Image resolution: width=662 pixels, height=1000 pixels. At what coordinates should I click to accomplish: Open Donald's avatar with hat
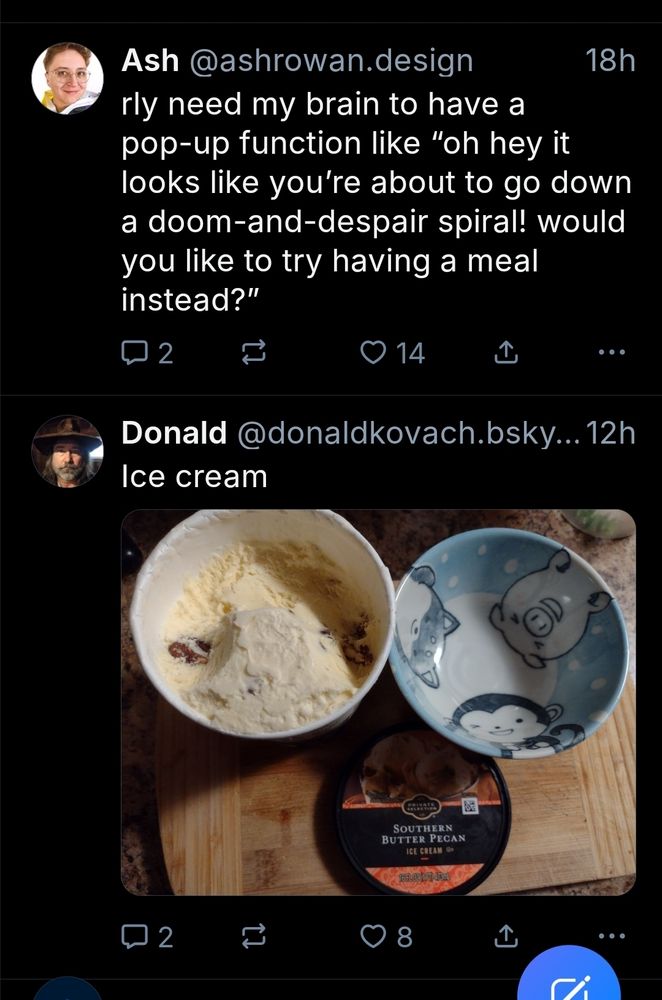(68, 451)
